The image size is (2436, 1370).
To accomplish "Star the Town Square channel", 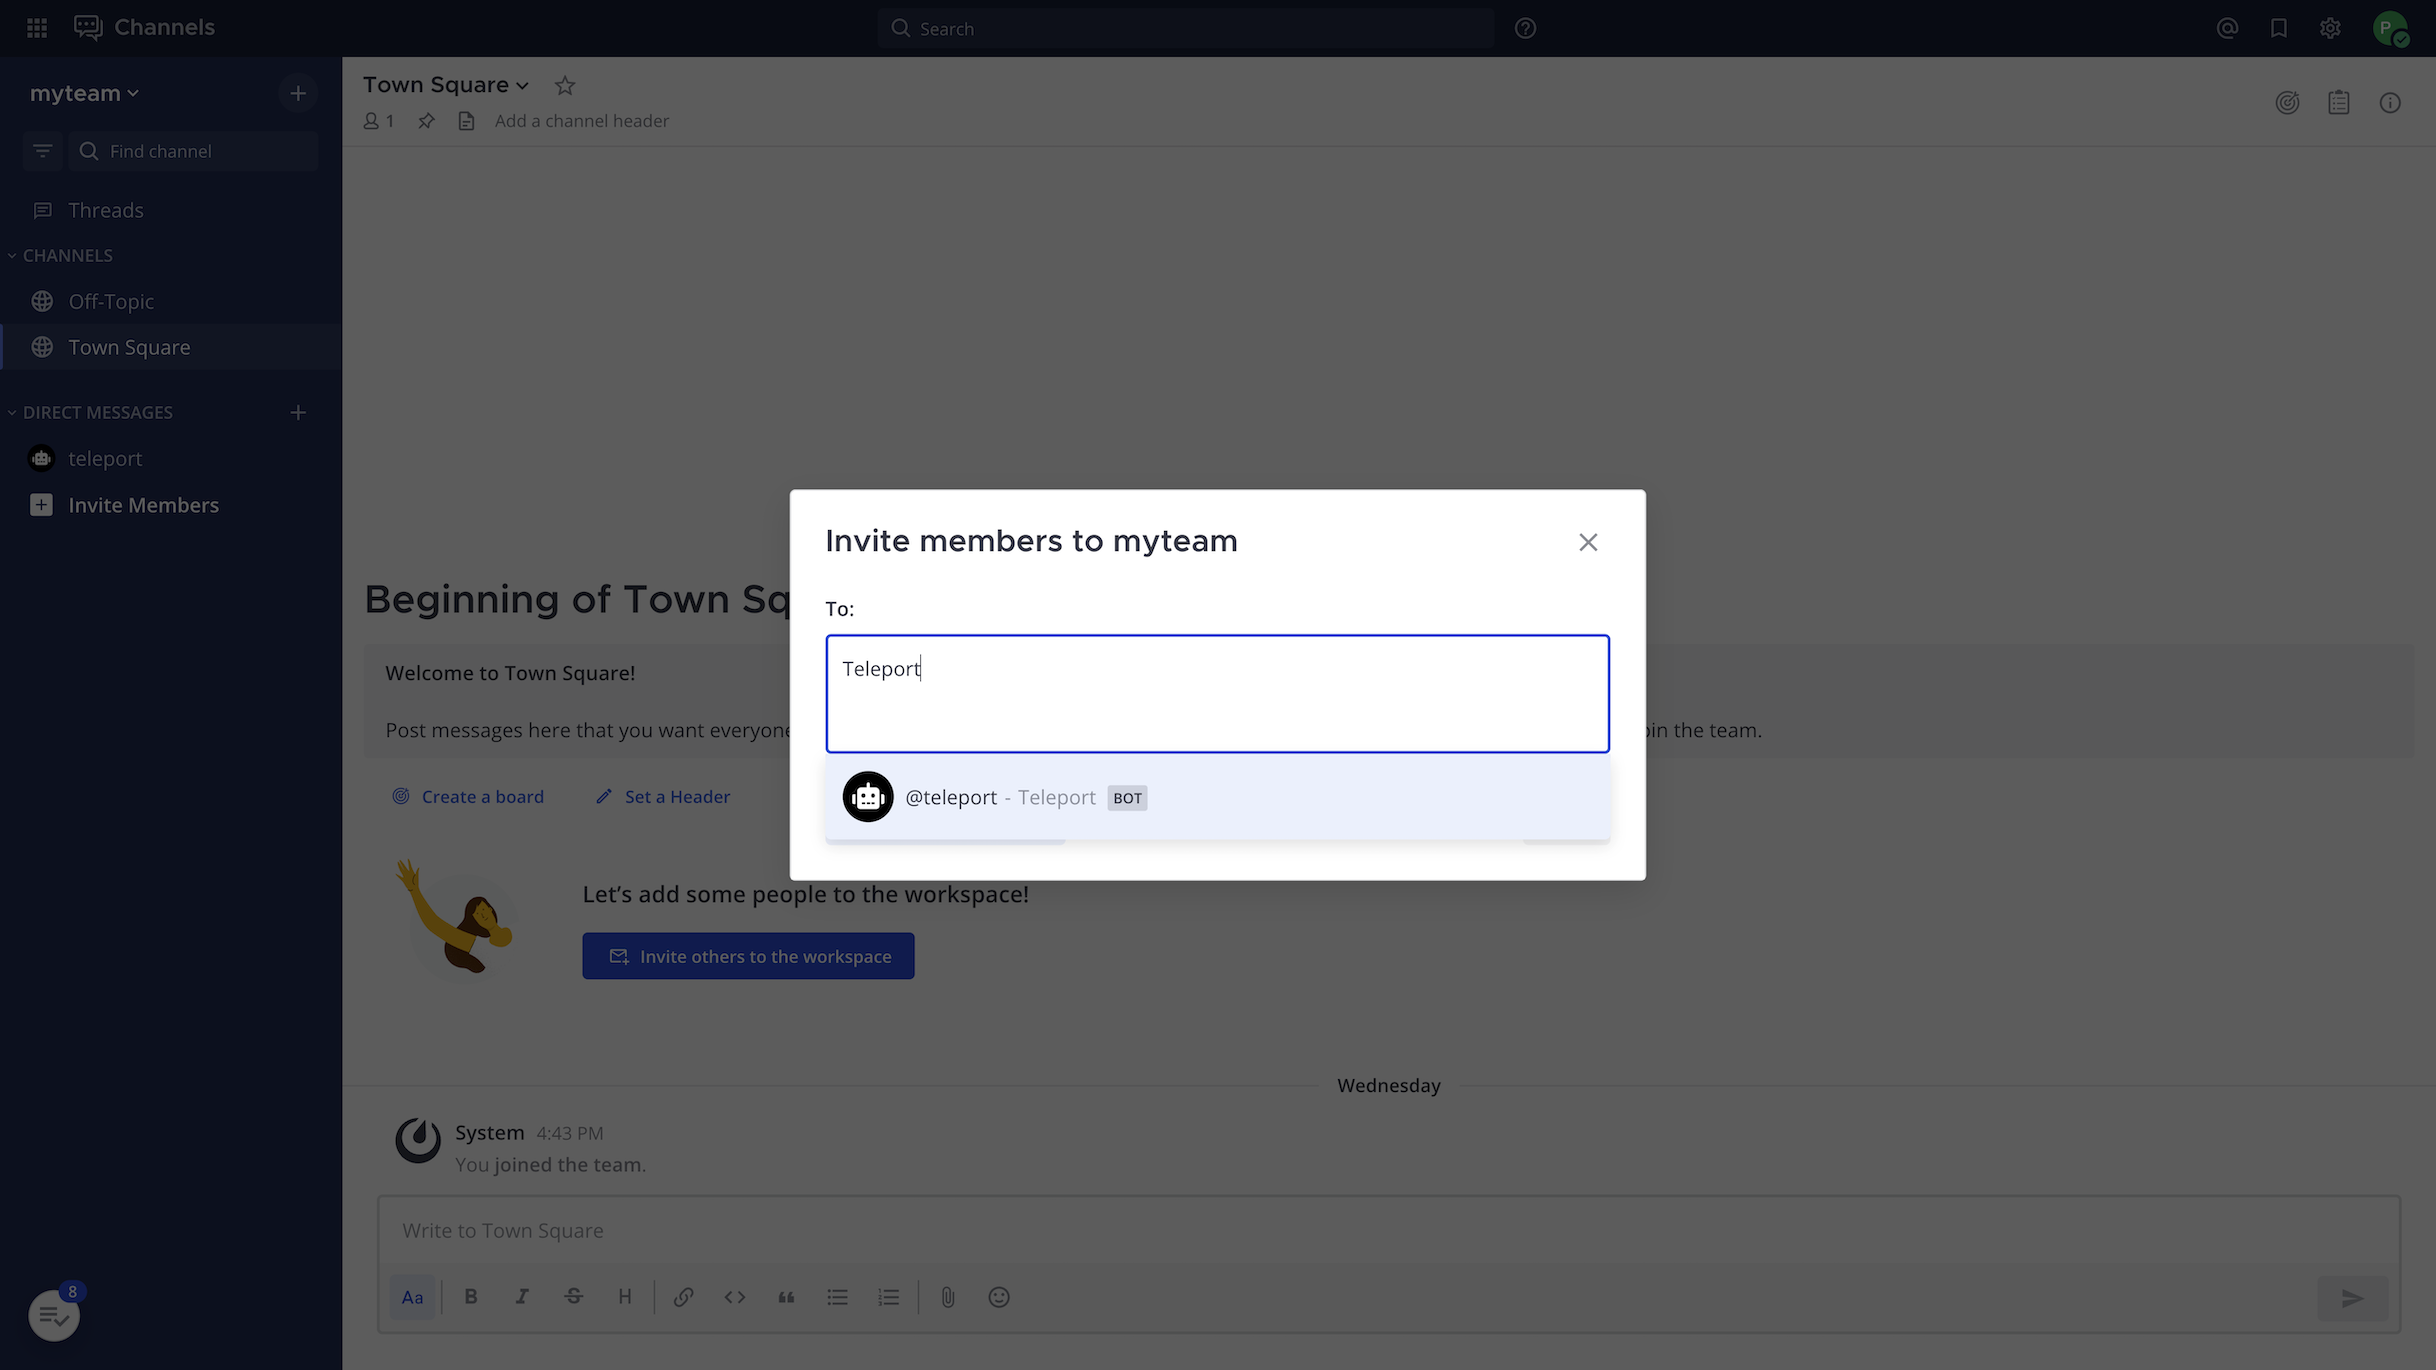I will pos(564,84).
